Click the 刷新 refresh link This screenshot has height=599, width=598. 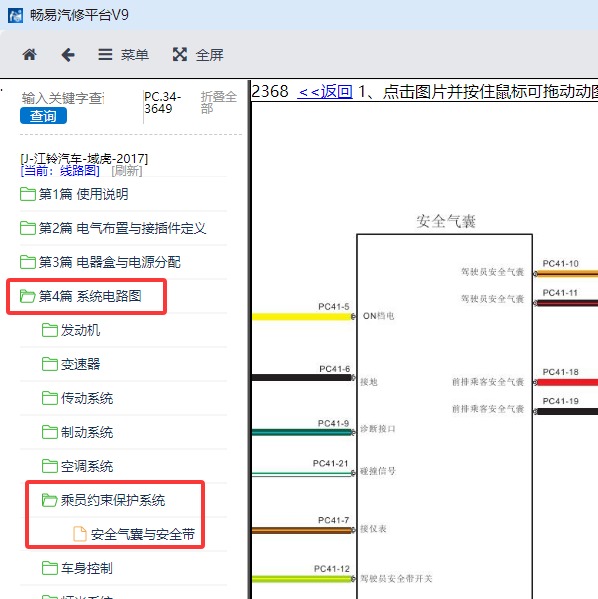point(127,170)
